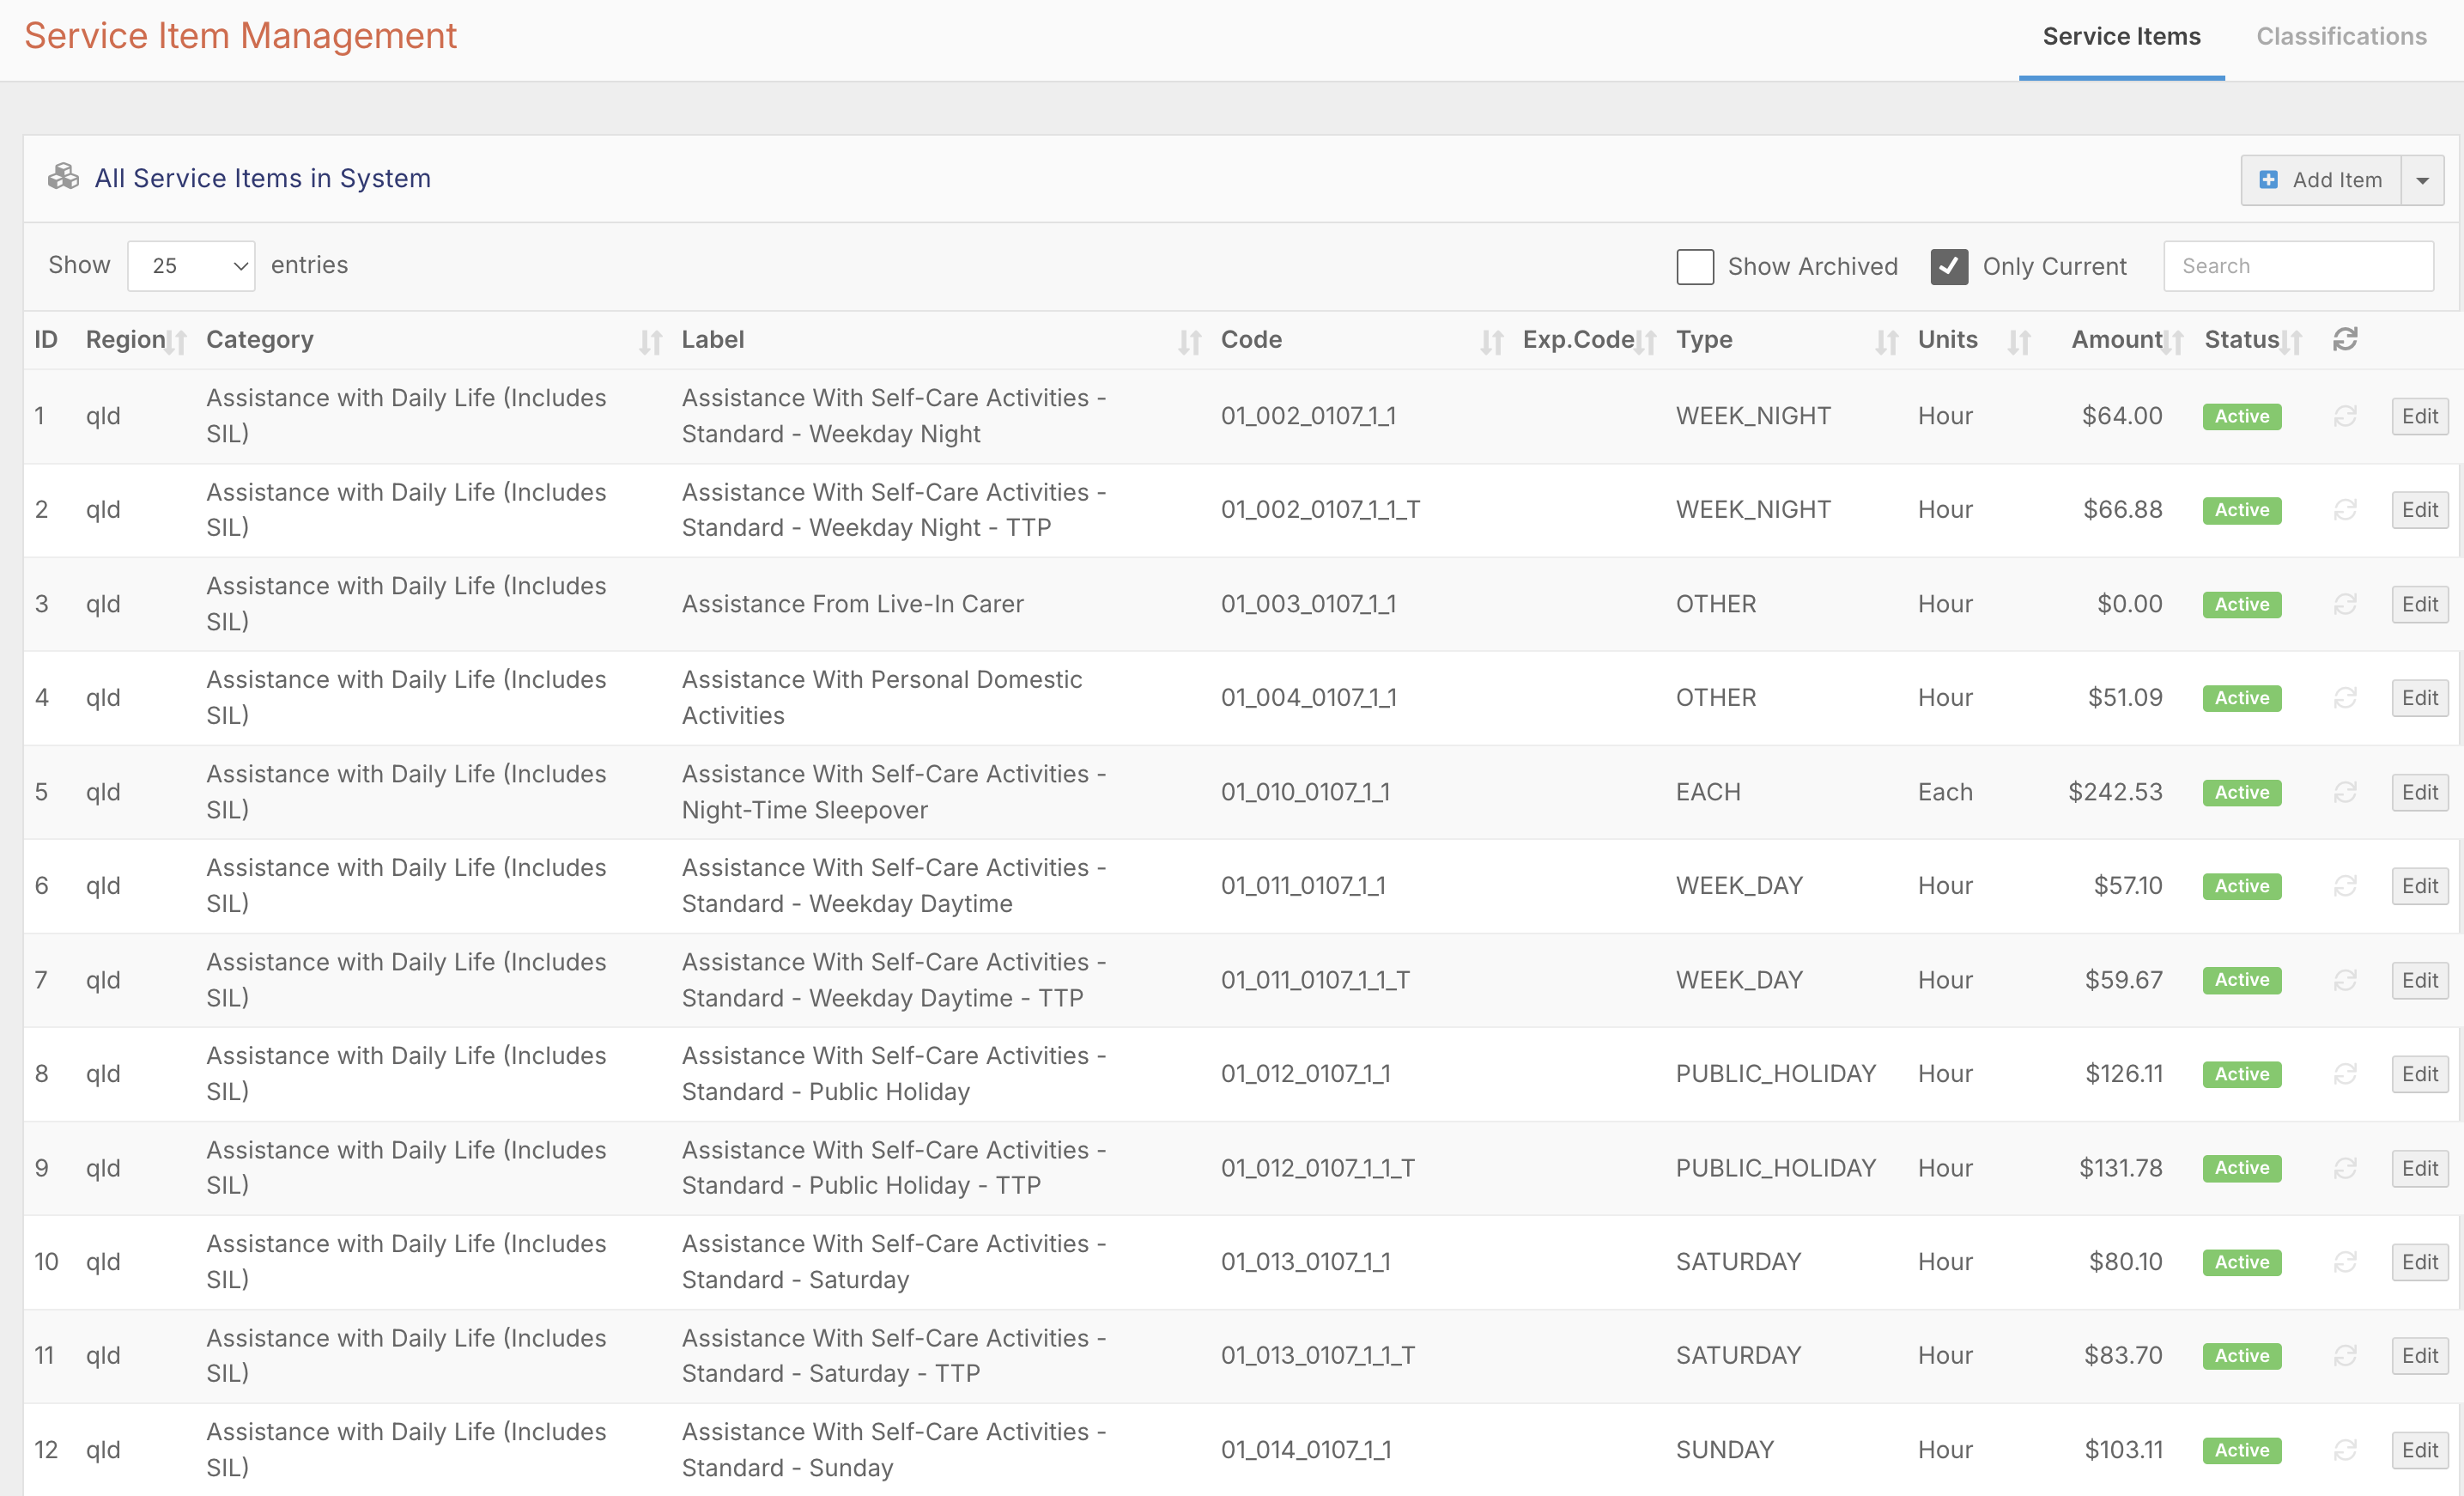2464x1496 pixels.
Task: Click the refresh icon on Live-In Carer row
Action: [2345, 604]
